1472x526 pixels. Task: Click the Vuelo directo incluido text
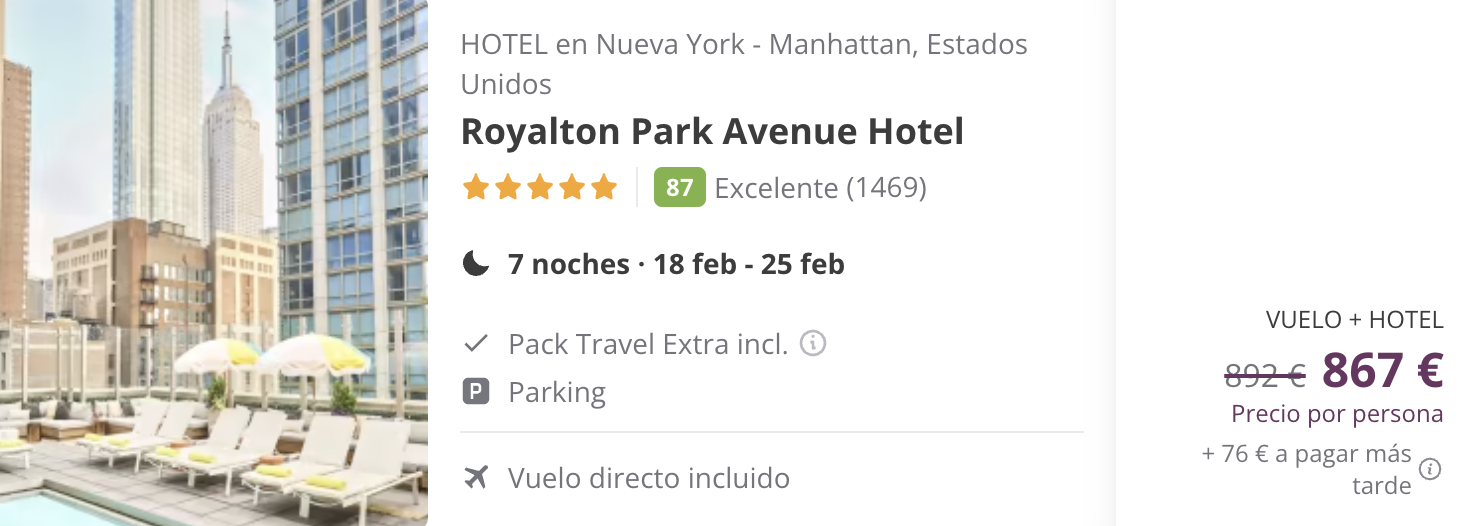click(649, 478)
